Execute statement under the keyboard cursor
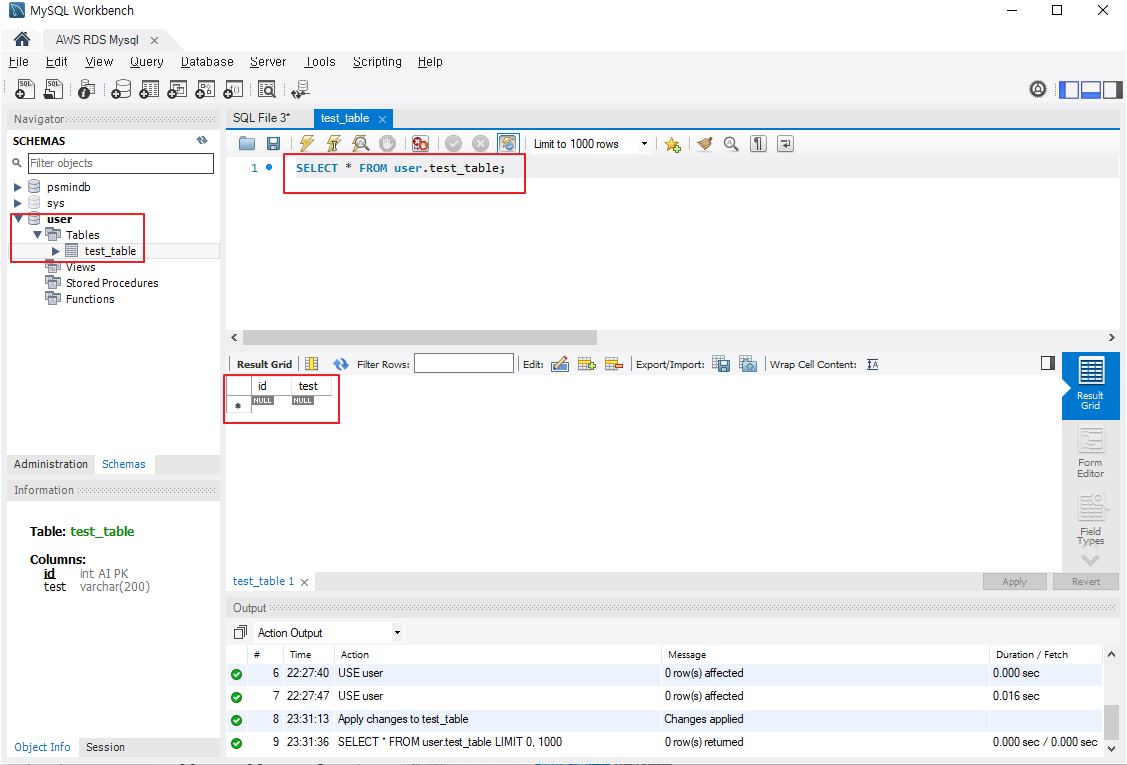This screenshot has width=1127, height=765. point(334,144)
